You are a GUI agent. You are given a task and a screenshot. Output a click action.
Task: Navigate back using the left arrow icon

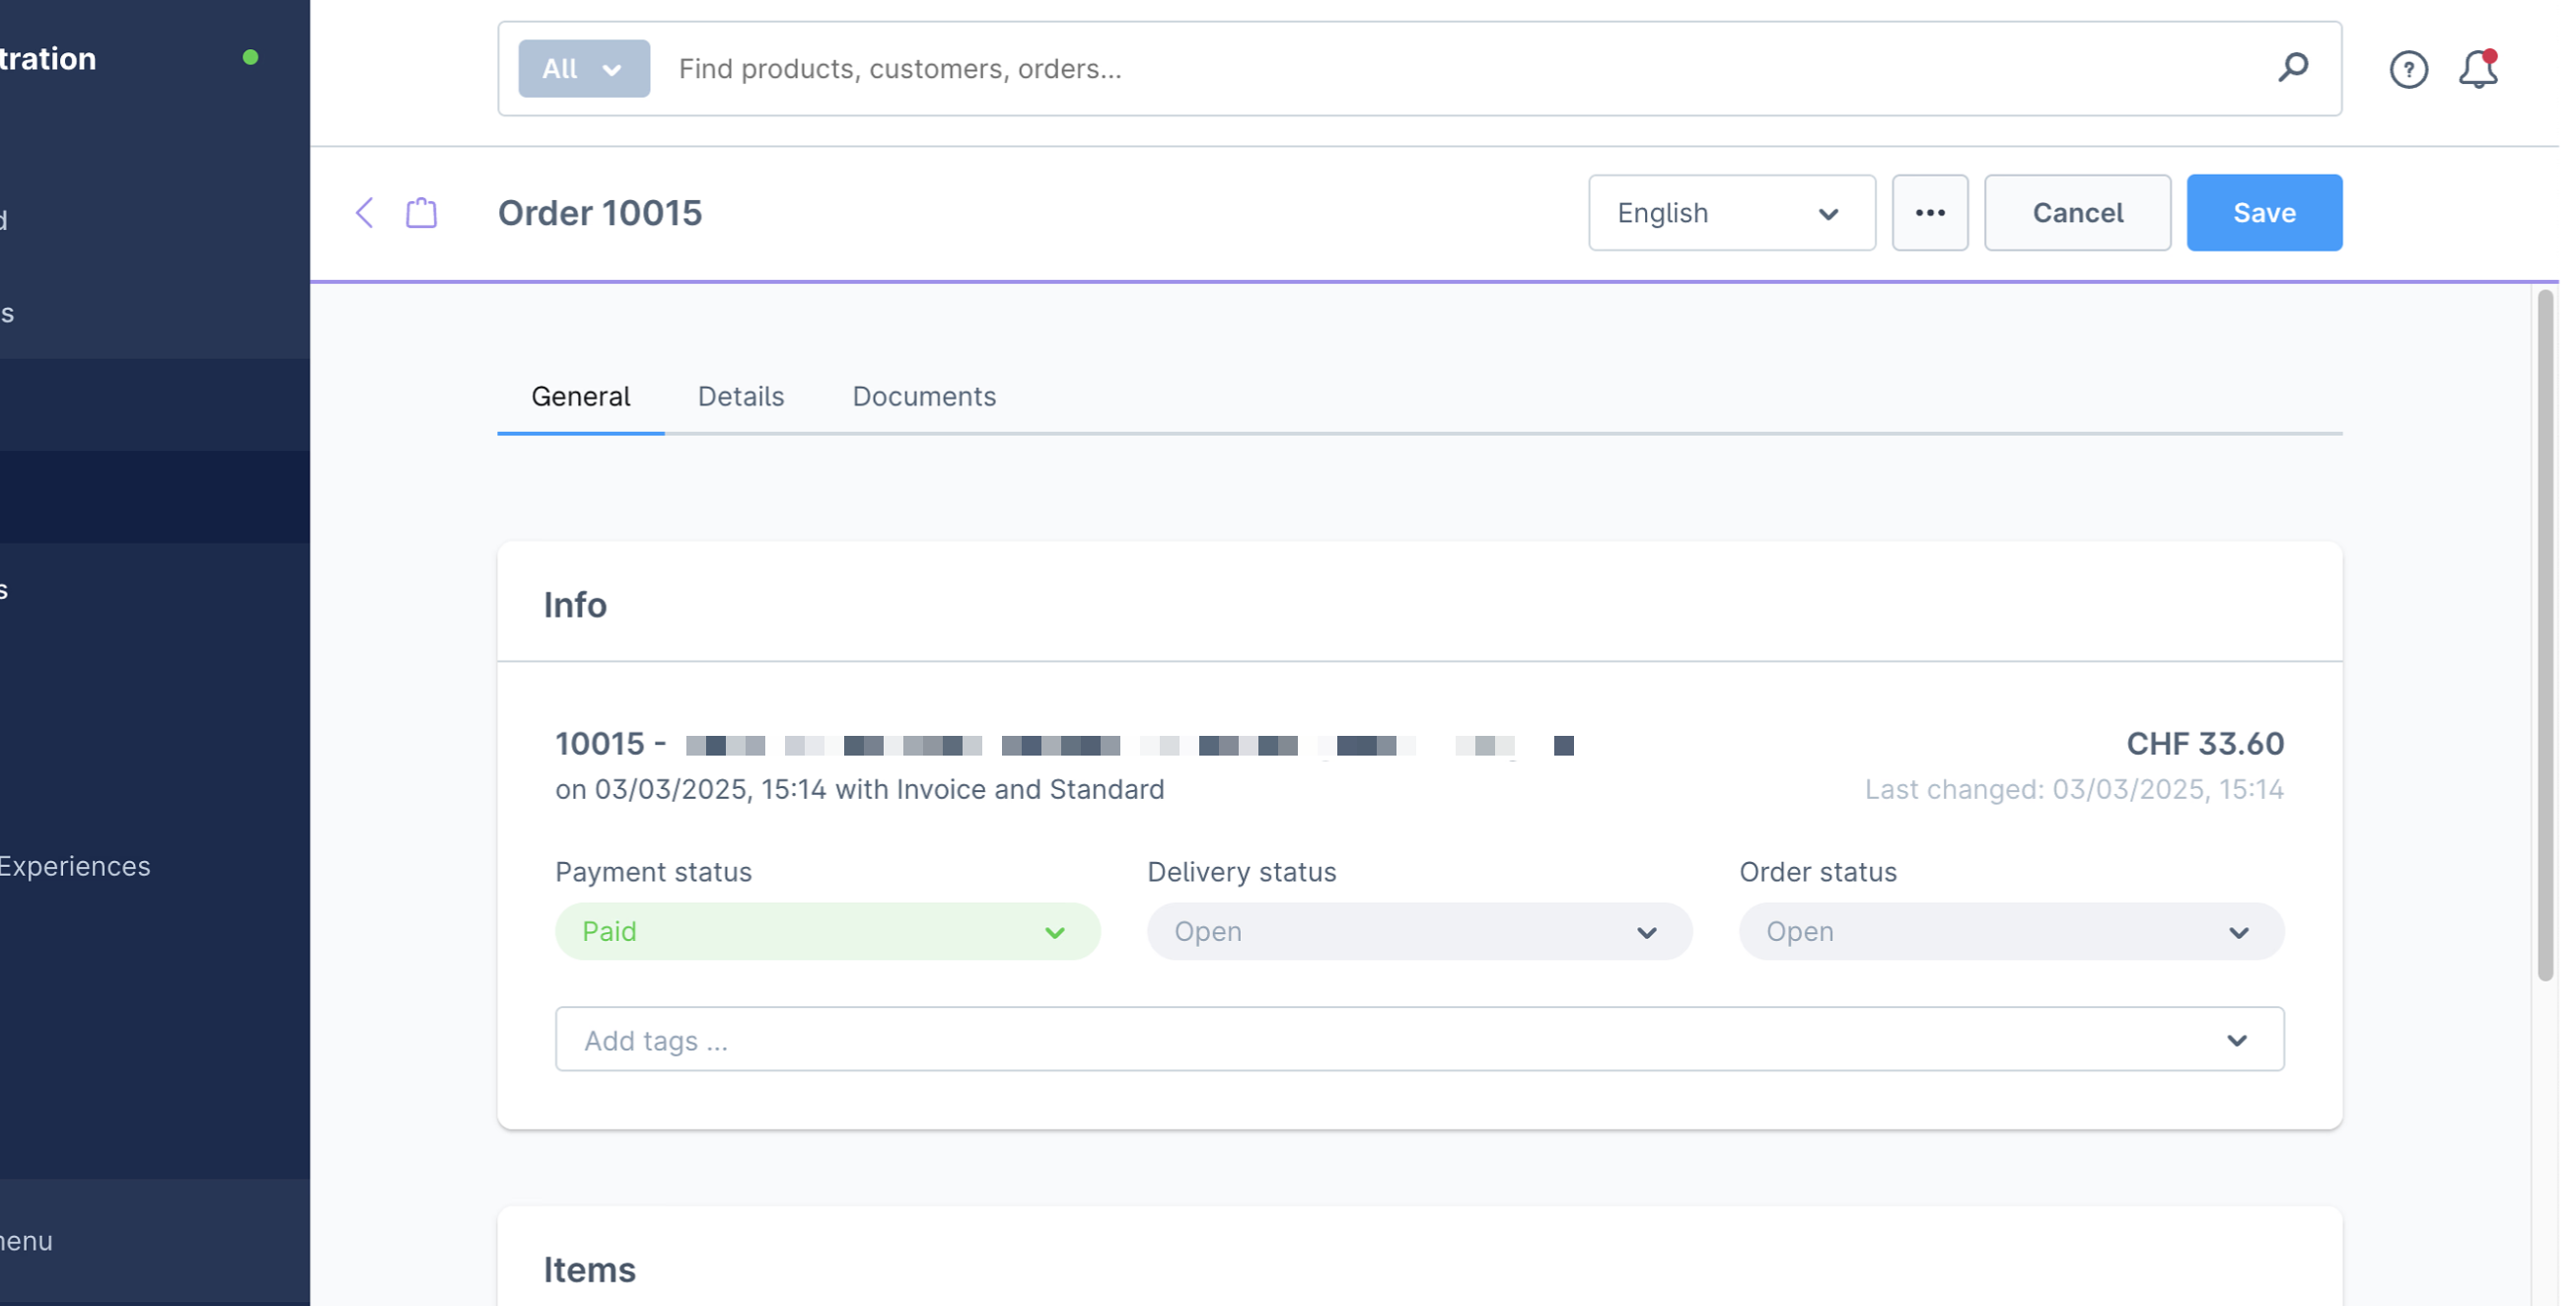365,212
